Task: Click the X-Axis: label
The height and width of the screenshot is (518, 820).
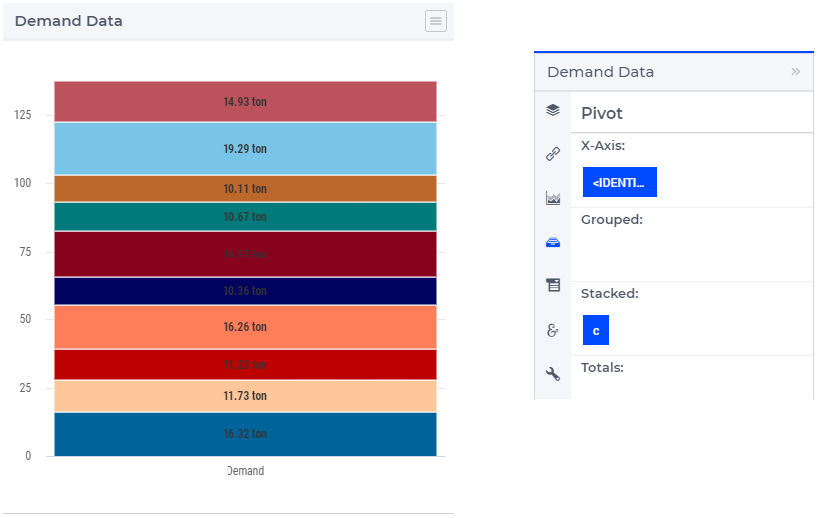Action: [603, 145]
